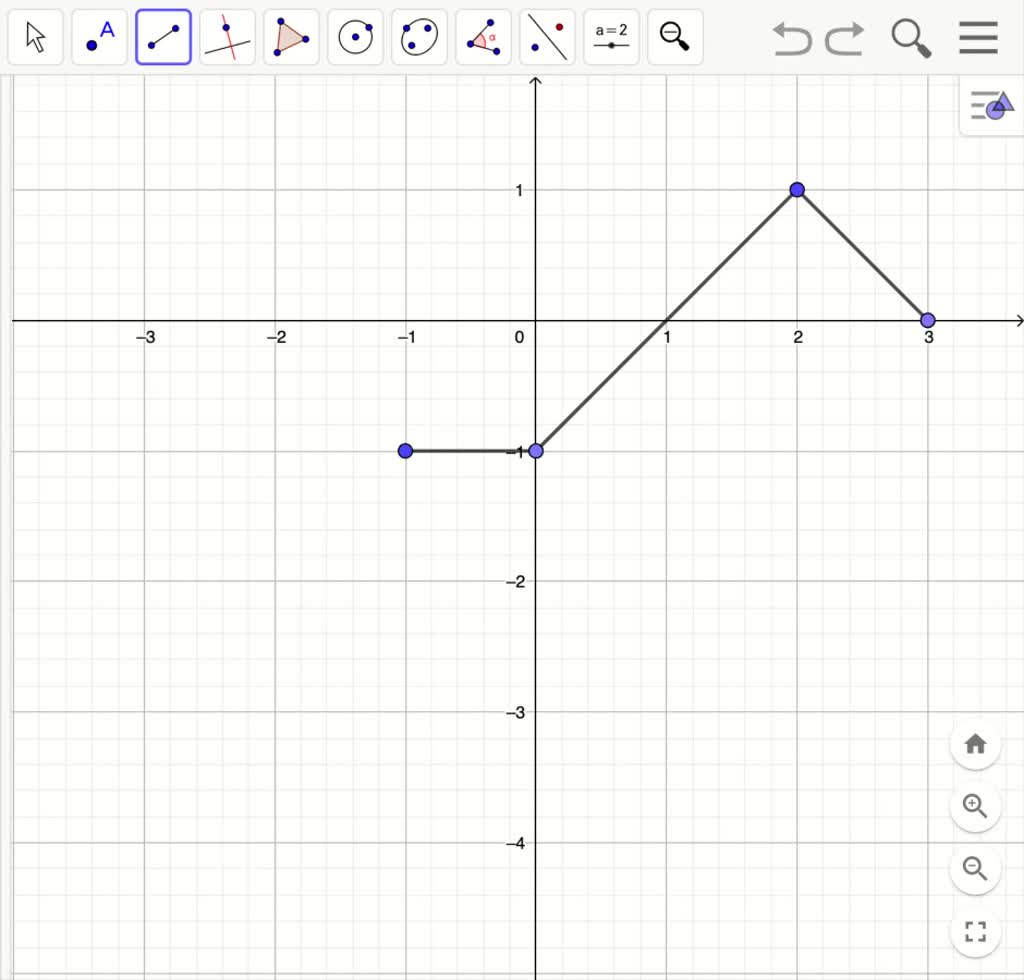
Task: Open the search for materials icon
Action: click(x=910, y=38)
